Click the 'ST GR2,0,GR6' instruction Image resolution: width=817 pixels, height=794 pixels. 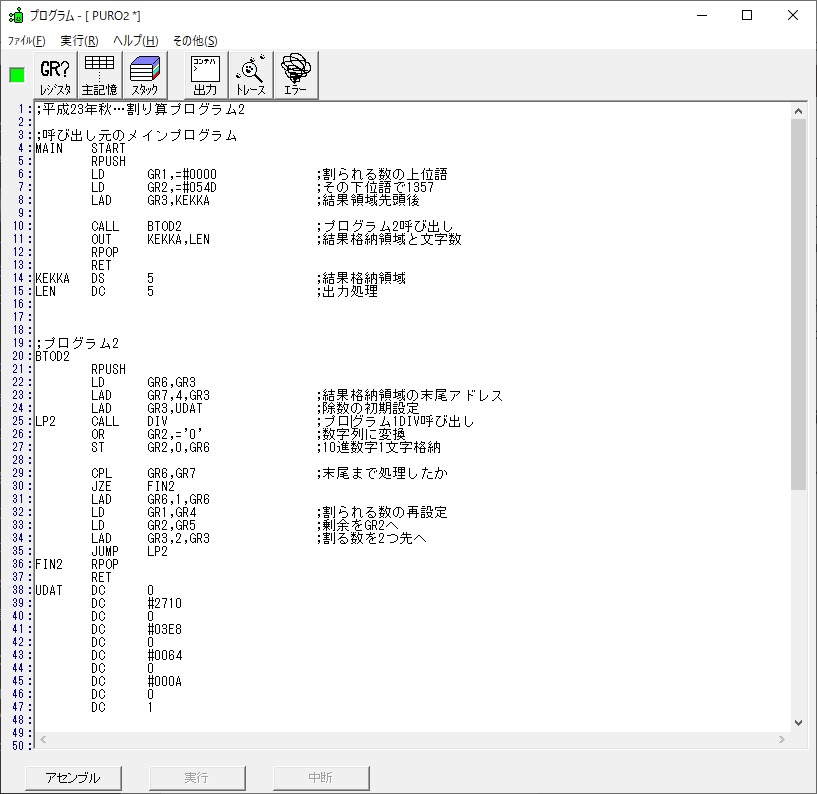[x=151, y=448]
